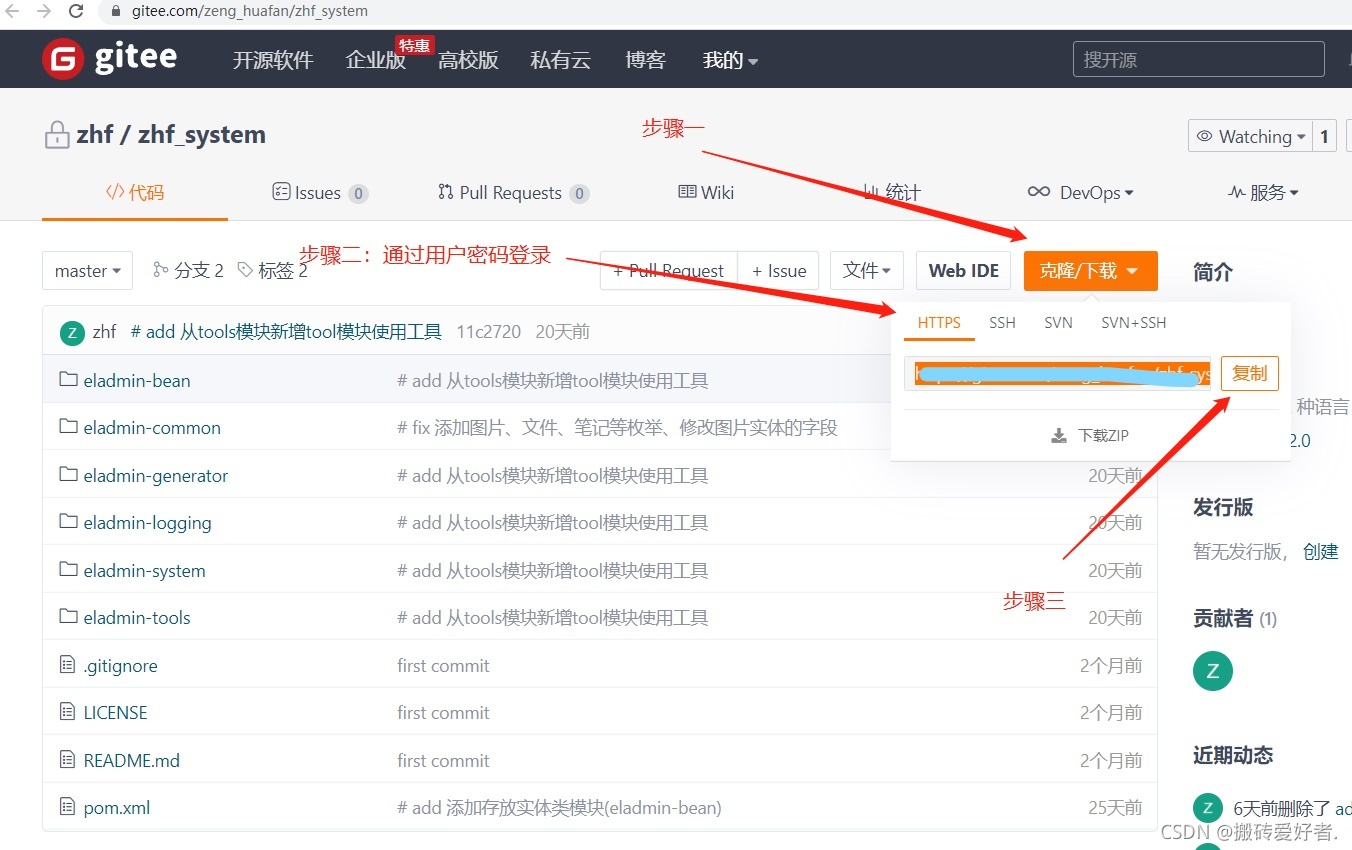Click the eladmin-bean folder icon
The image size is (1352, 850).
(68, 379)
